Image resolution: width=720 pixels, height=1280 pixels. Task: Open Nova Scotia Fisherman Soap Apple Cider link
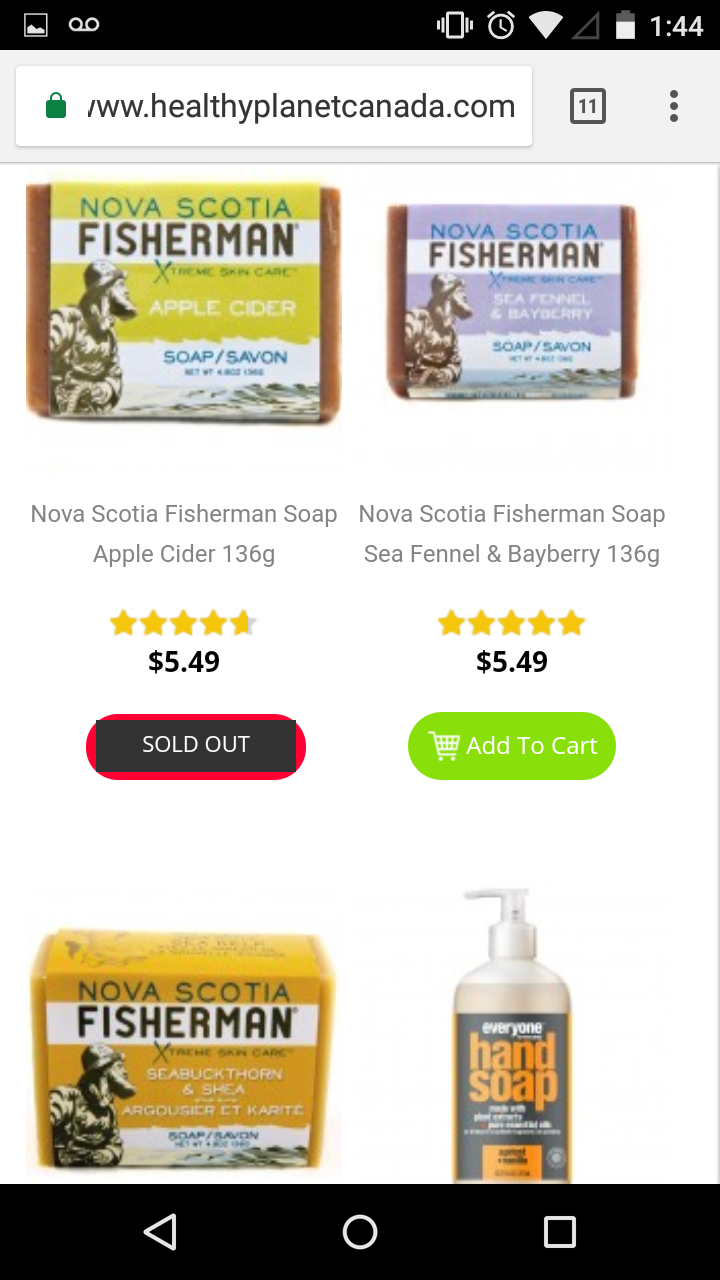[184, 533]
